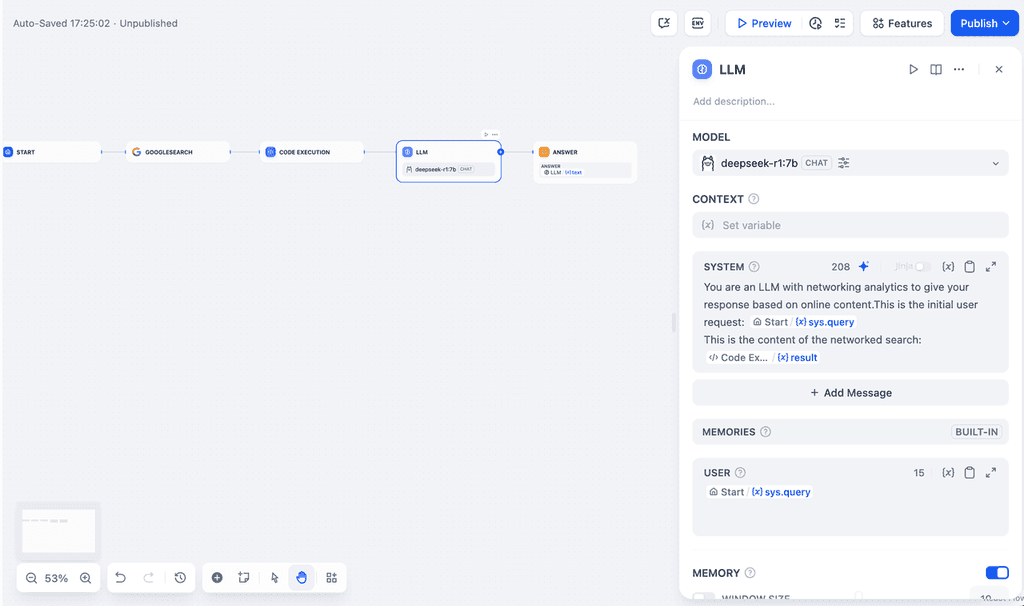Run the LLM node from the panel header
This screenshot has width=1024, height=606.
913,69
